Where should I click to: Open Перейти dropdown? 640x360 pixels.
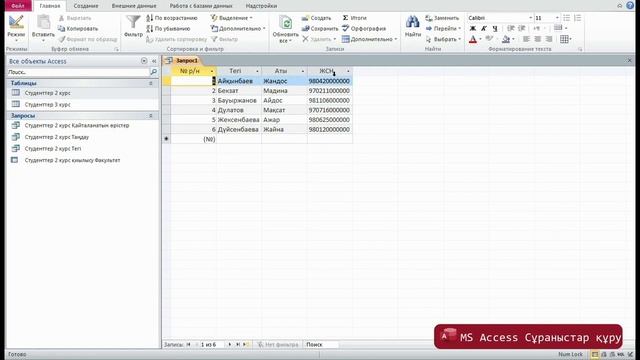(x=443, y=29)
